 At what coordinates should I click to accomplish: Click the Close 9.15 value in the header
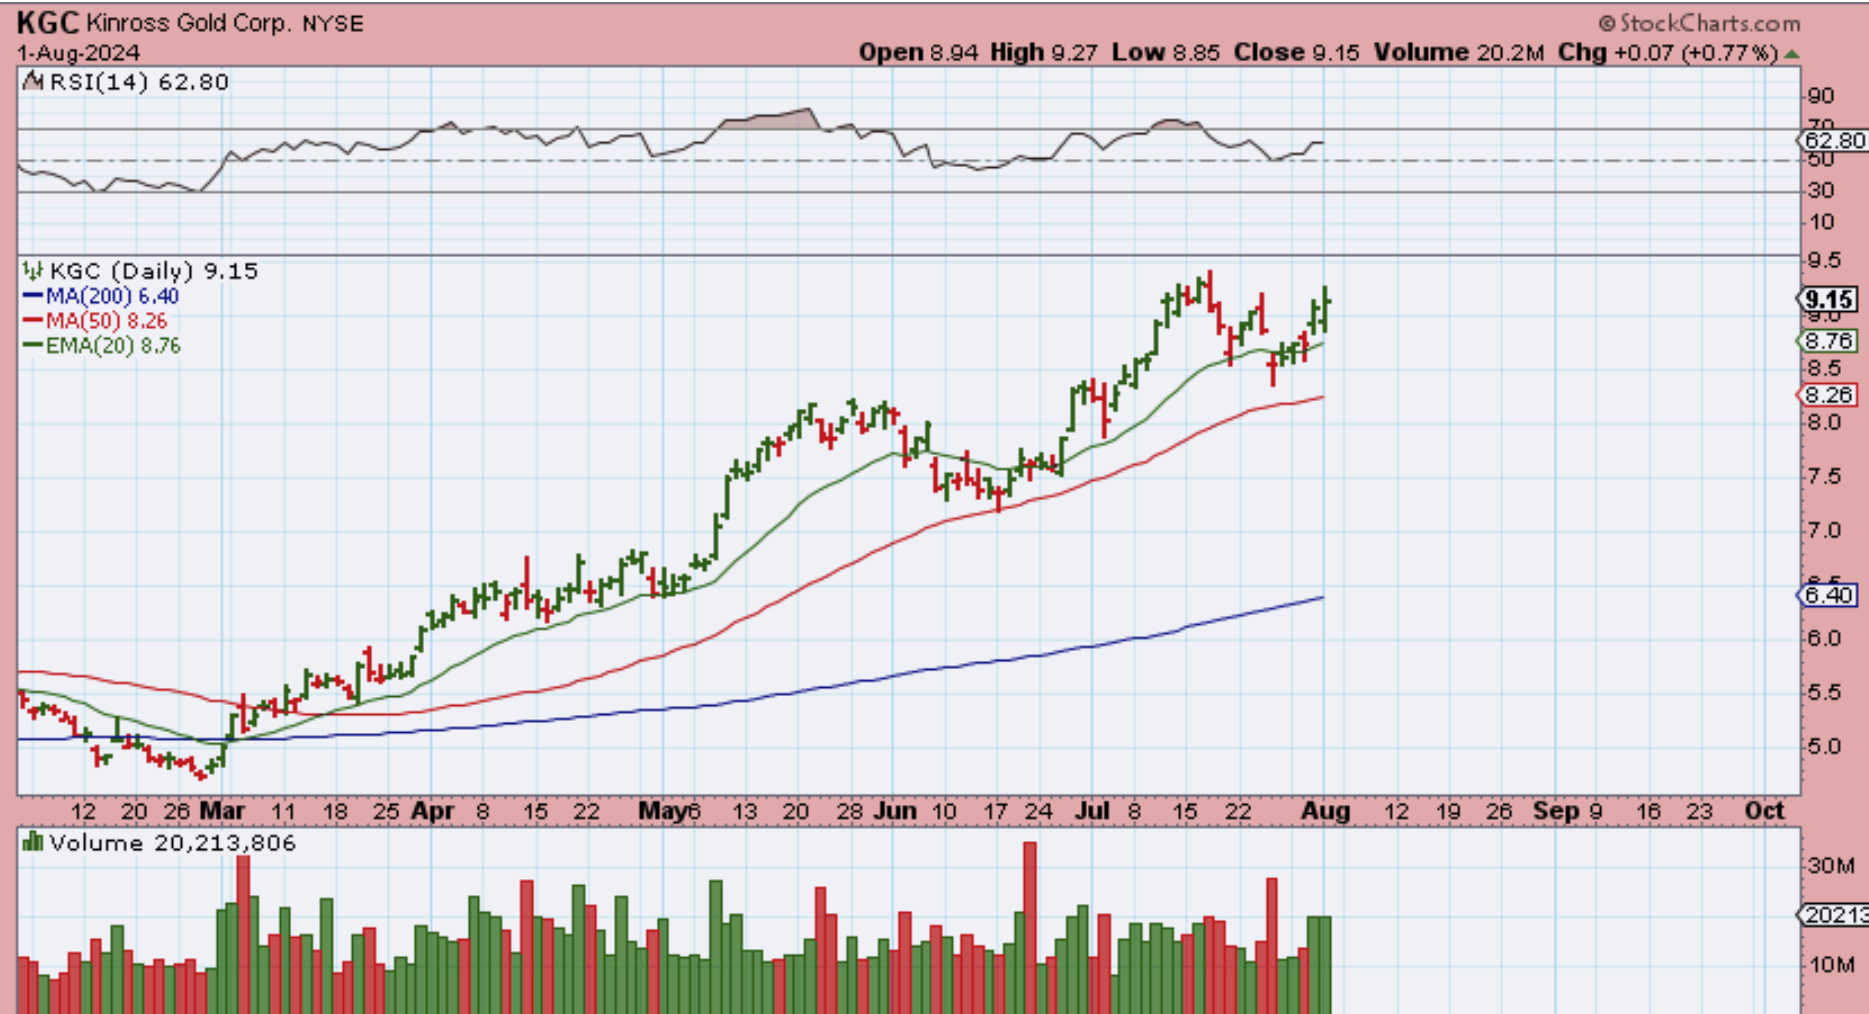(x=1297, y=52)
